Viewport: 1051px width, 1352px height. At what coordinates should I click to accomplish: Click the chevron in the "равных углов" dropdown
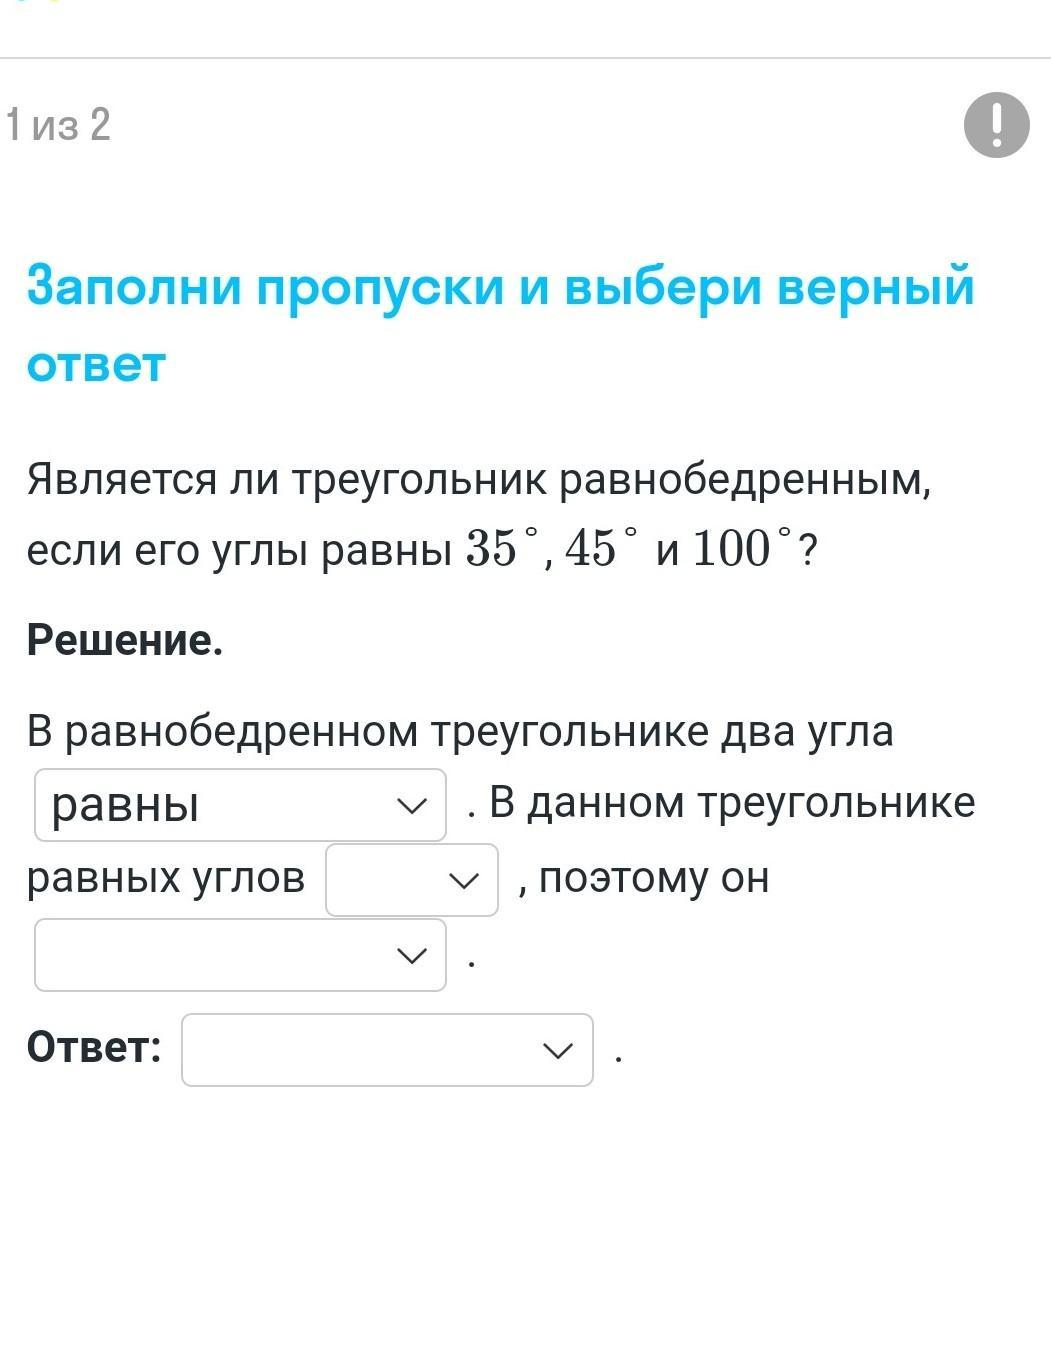click(463, 881)
